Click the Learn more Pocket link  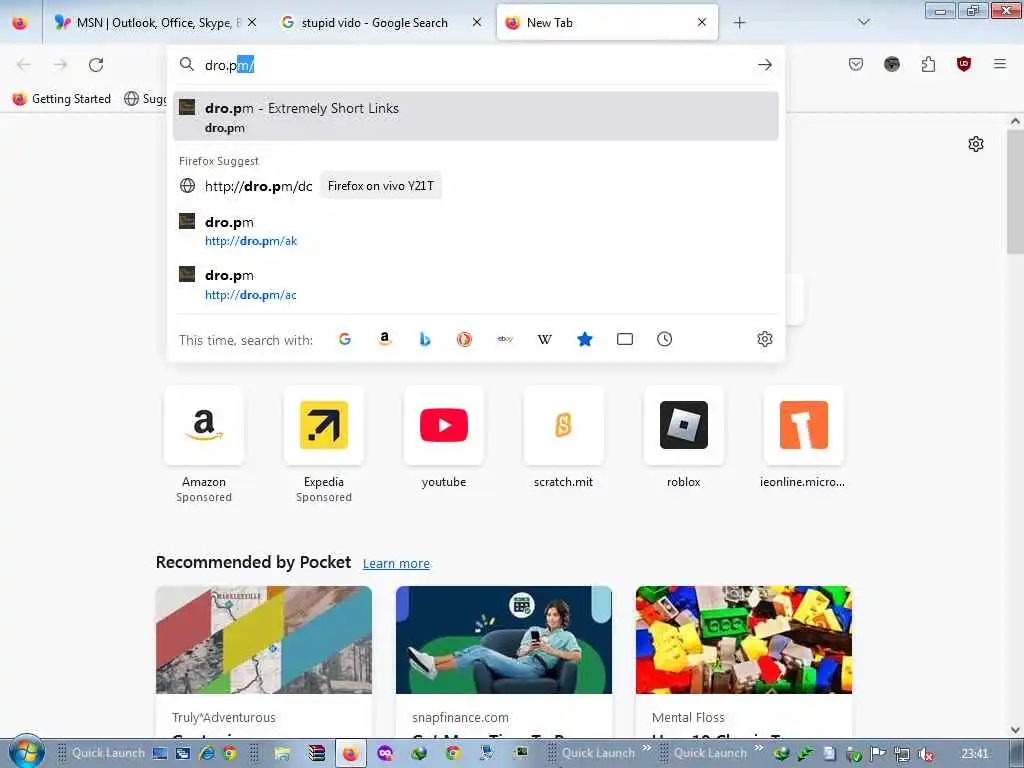pyautogui.click(x=396, y=564)
